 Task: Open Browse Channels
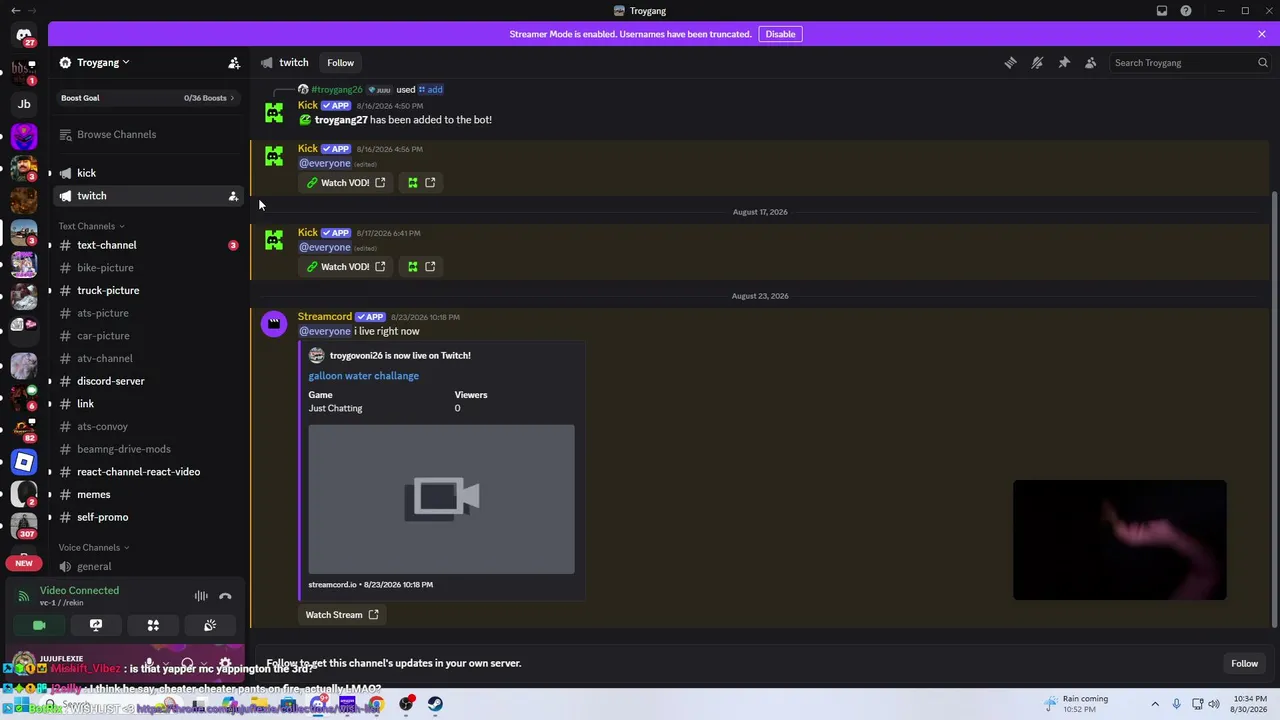[x=148, y=134]
